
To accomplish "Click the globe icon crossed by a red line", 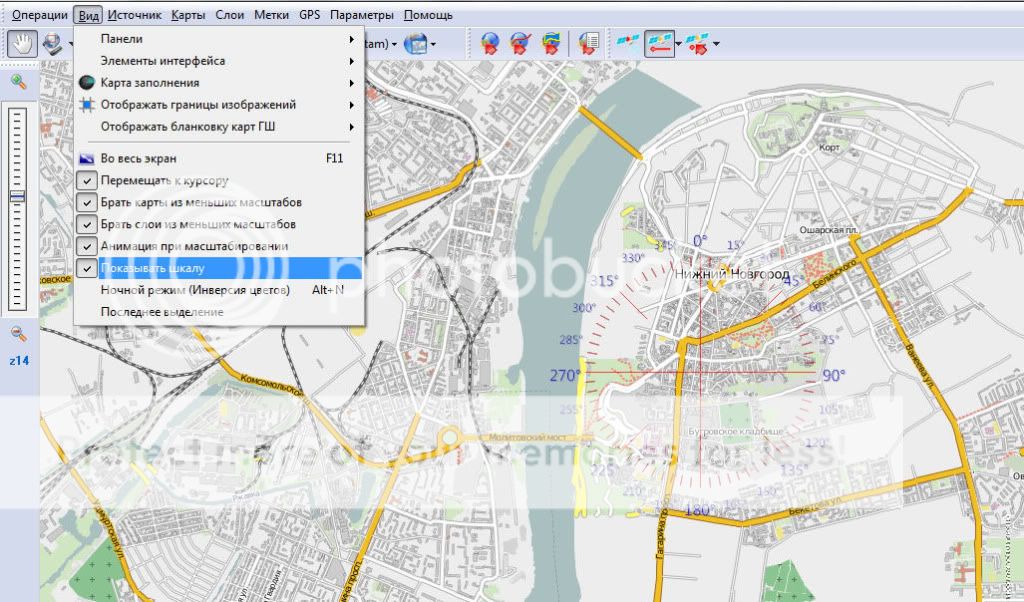I will (520, 44).
